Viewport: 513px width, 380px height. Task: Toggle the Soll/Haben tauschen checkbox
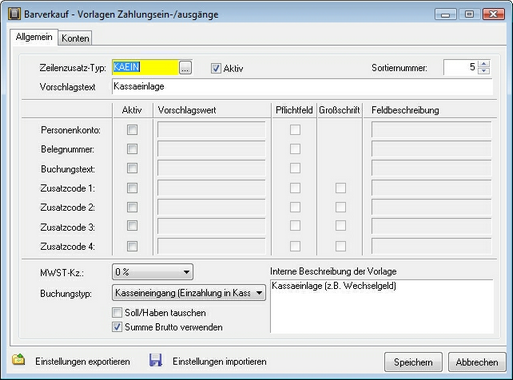click(x=117, y=313)
